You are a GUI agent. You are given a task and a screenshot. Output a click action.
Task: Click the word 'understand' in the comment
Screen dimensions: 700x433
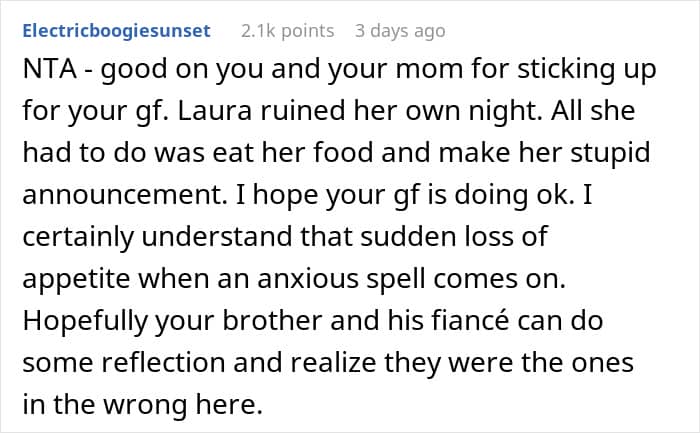[217, 236]
